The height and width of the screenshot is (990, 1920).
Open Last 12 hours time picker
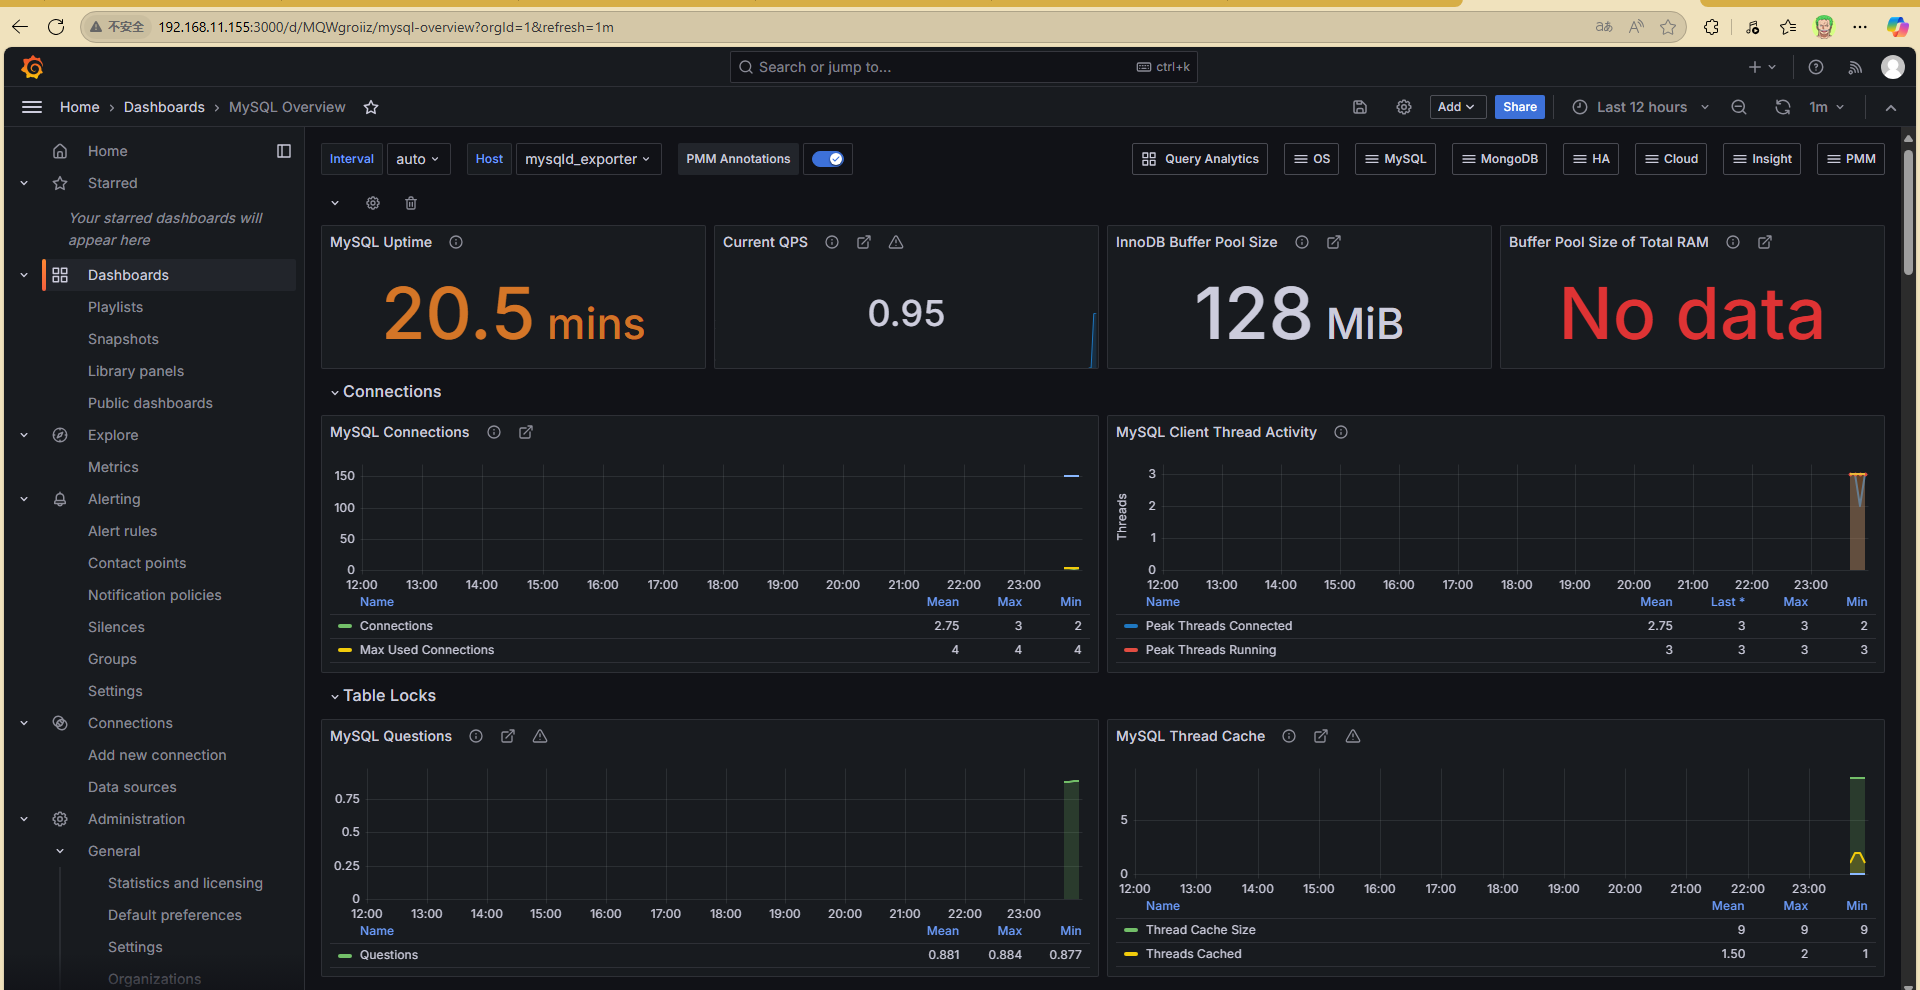[x=1641, y=107]
